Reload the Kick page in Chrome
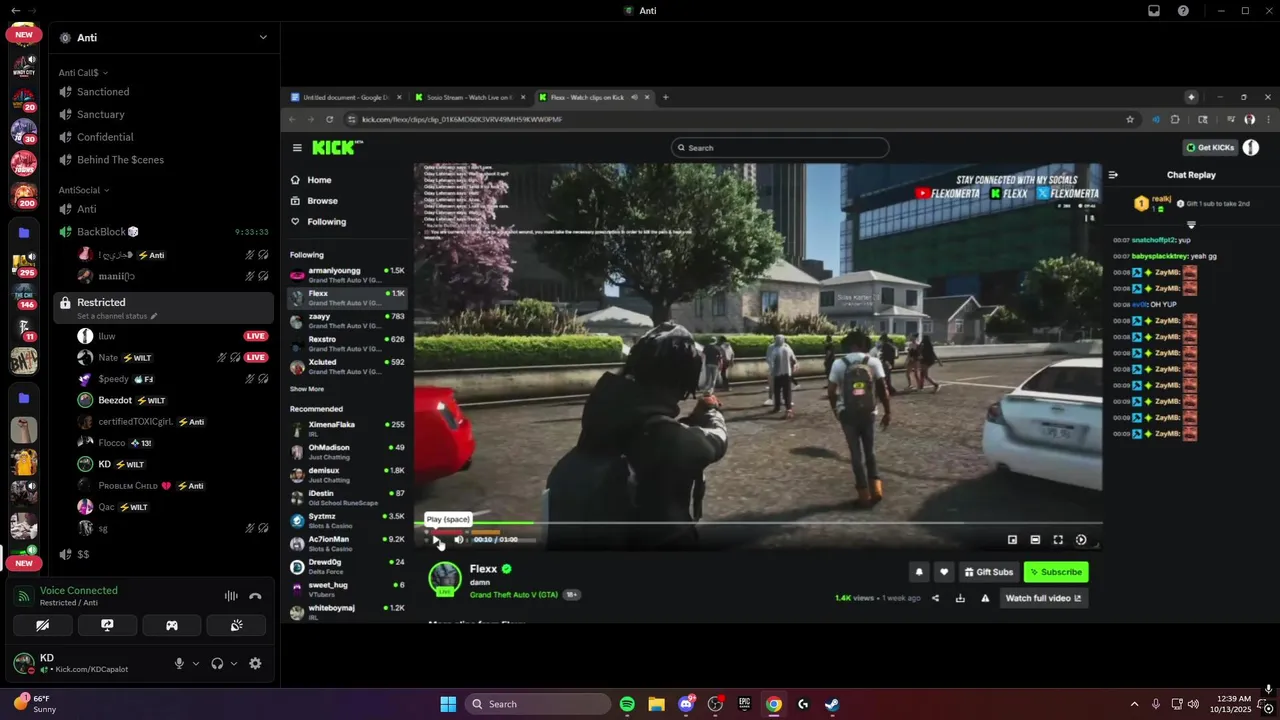 (x=329, y=119)
